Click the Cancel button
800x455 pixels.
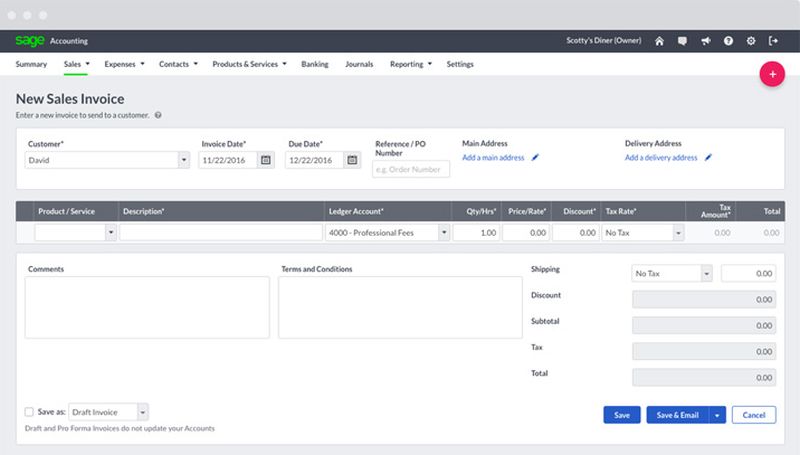click(754, 415)
